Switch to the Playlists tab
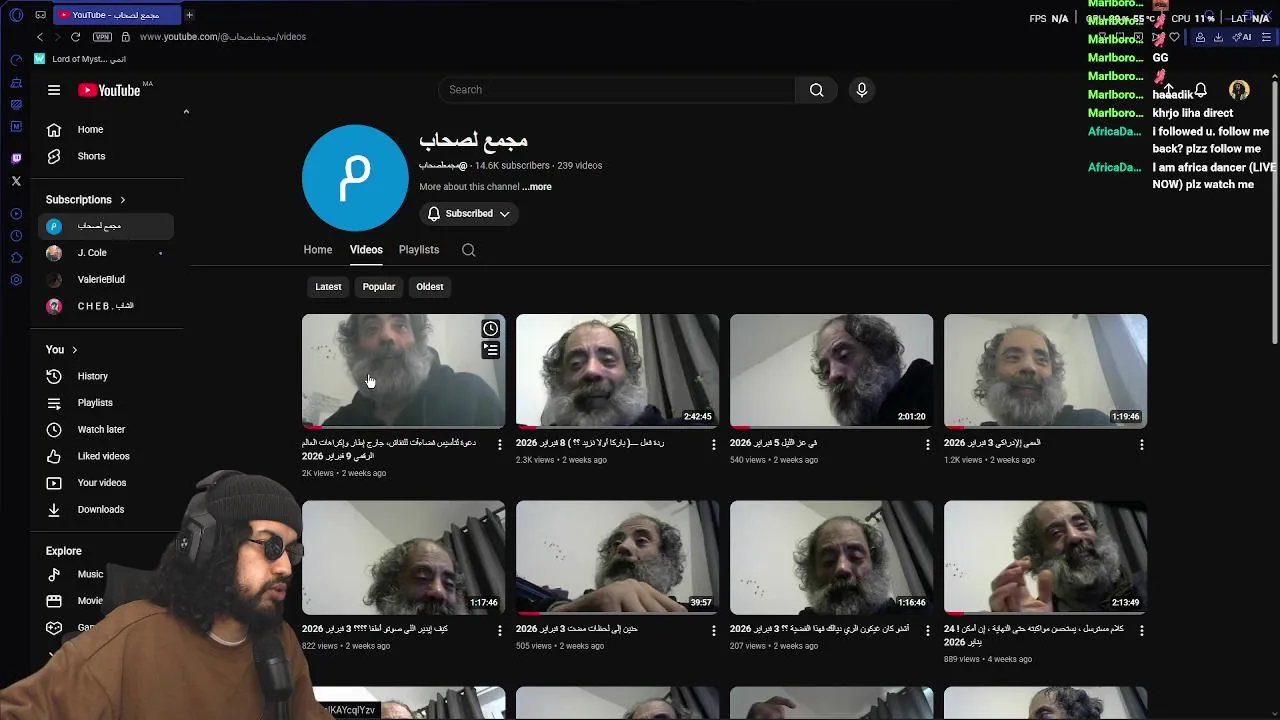The height and width of the screenshot is (720, 1280). pyautogui.click(x=419, y=250)
